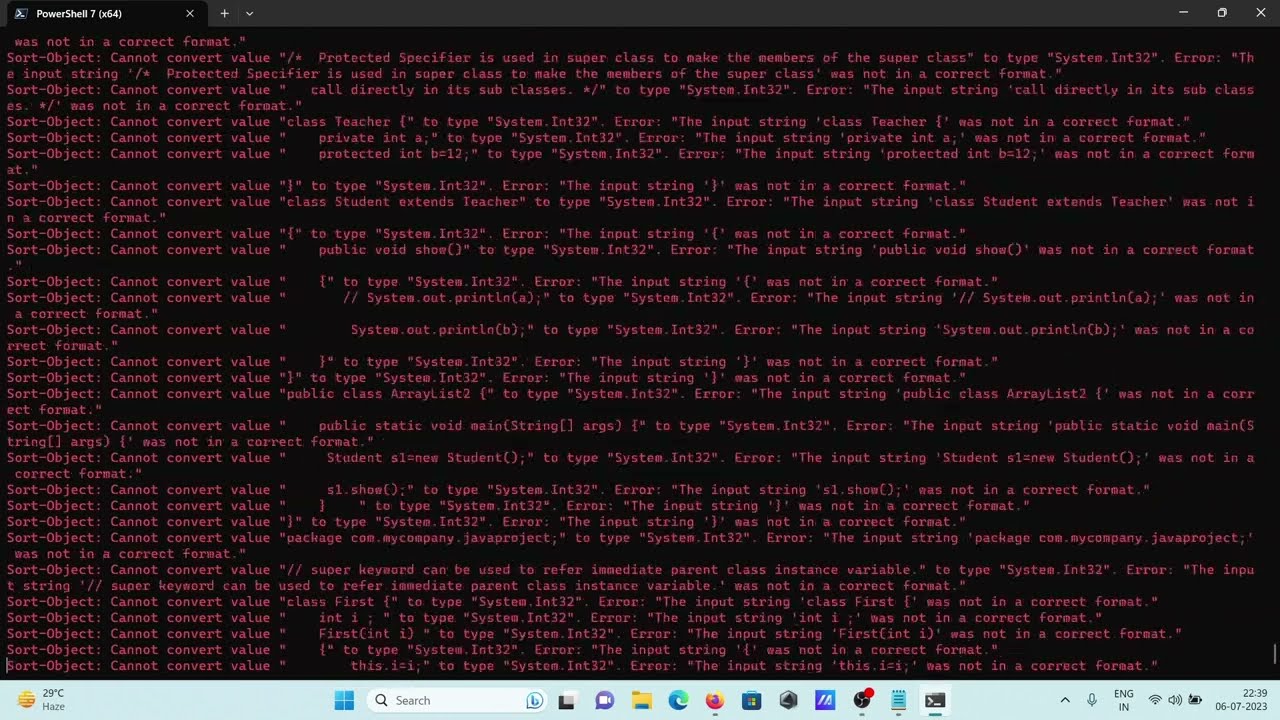Open the new tab plus button

click(224, 13)
